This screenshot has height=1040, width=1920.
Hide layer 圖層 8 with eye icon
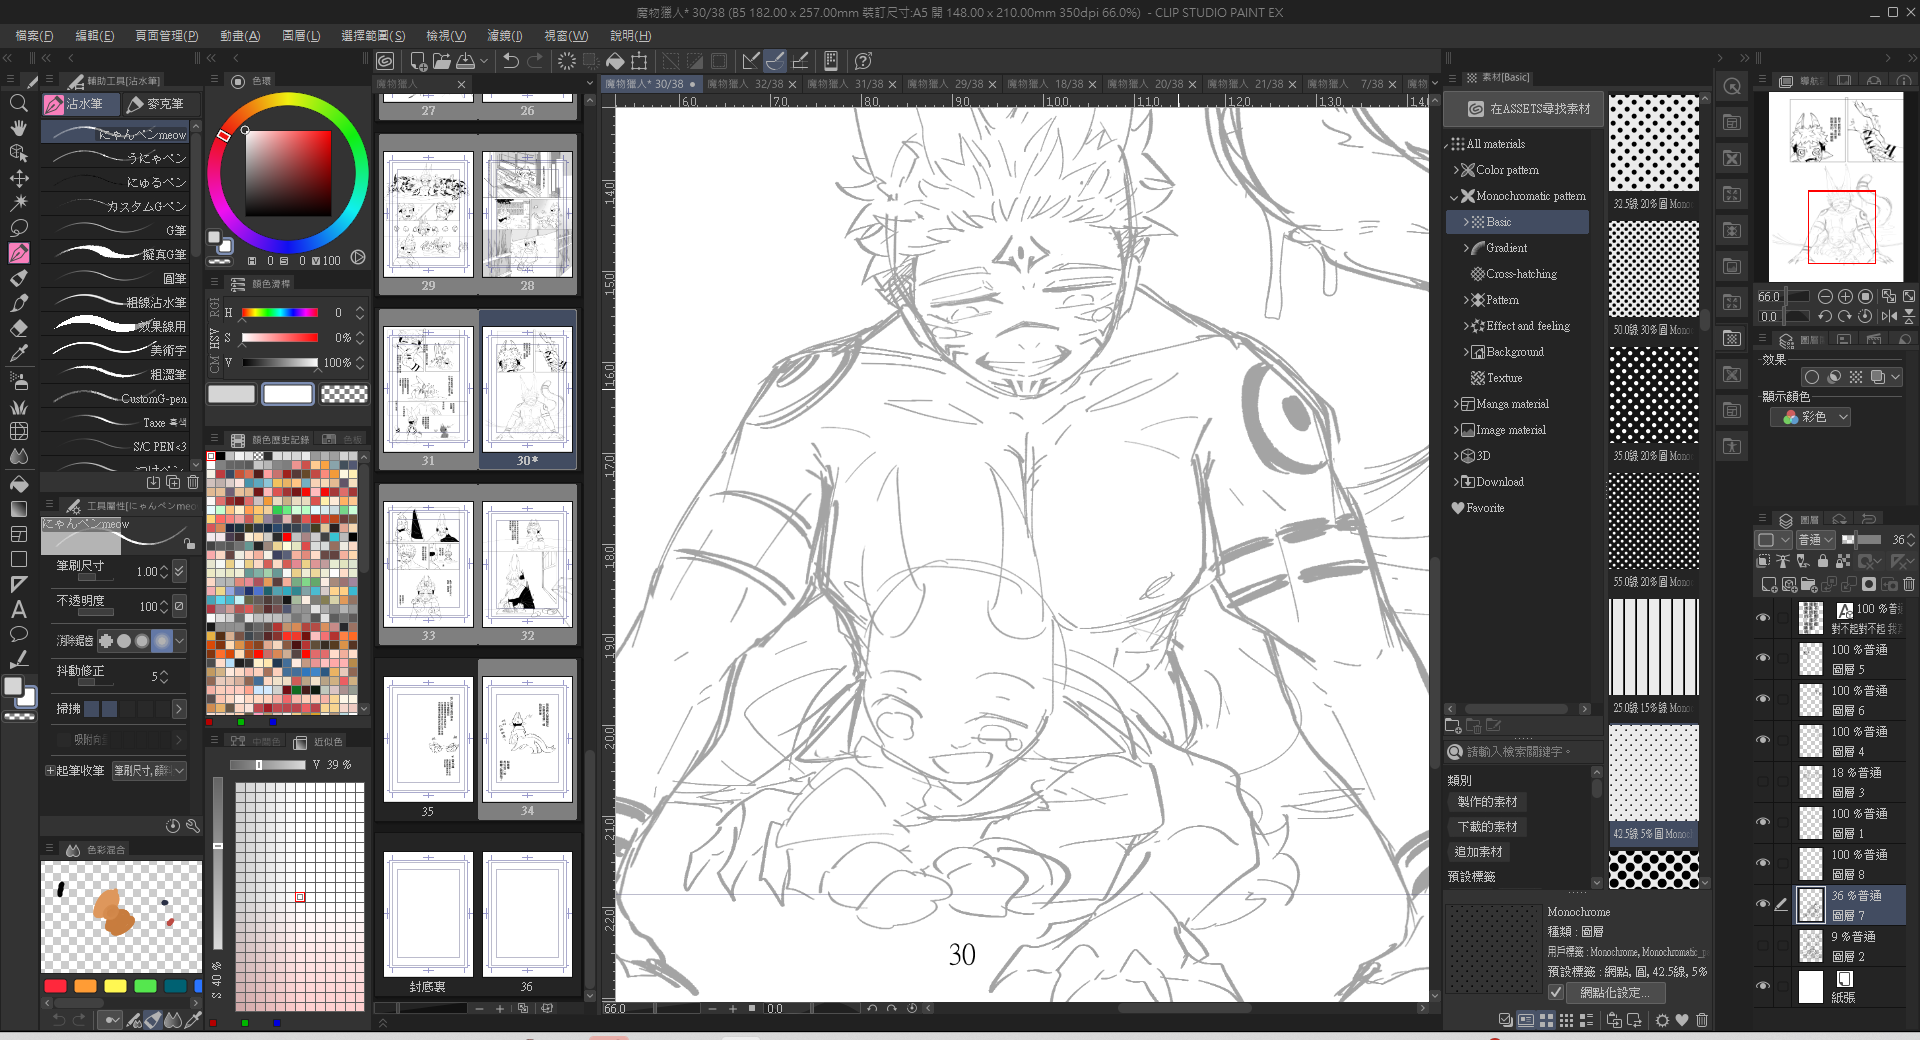tap(1762, 864)
